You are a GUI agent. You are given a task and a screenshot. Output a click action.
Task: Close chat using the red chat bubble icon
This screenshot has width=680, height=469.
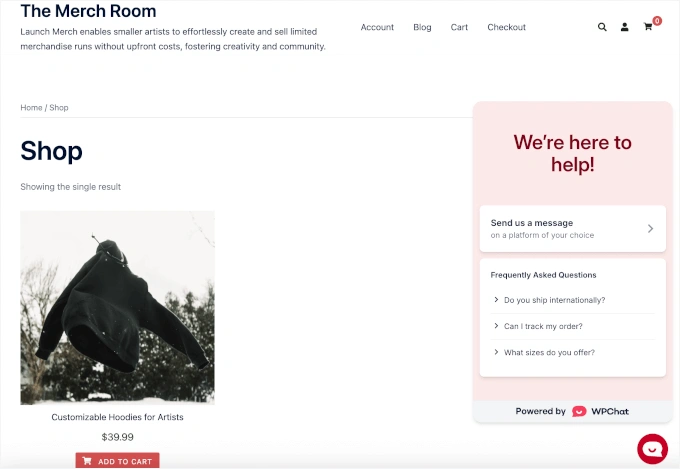[652, 449]
